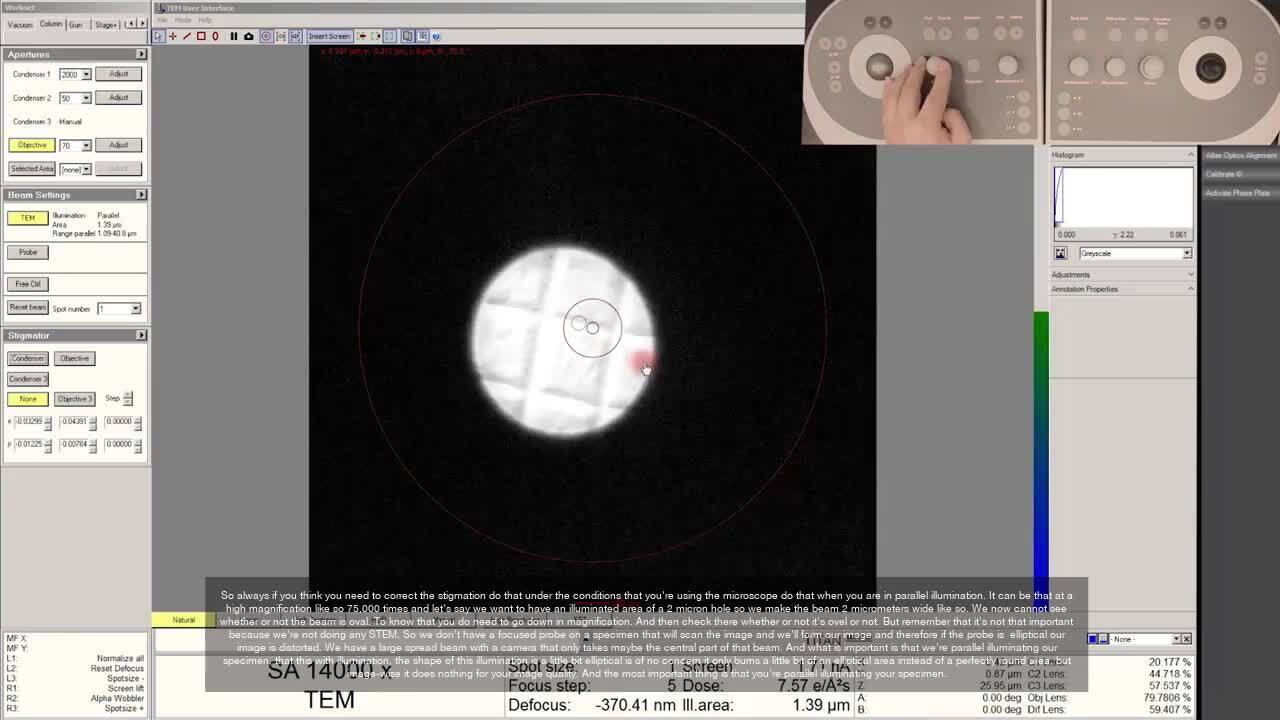Click the Insert Screen button

[328, 36]
